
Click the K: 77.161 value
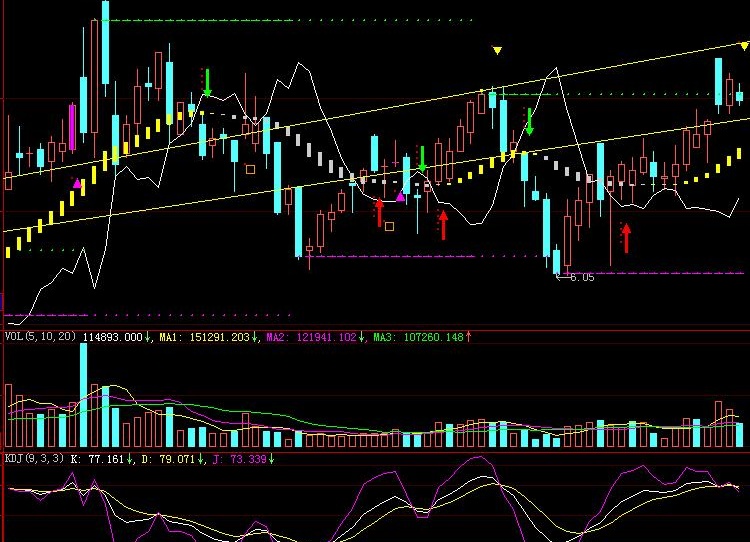tap(98, 459)
